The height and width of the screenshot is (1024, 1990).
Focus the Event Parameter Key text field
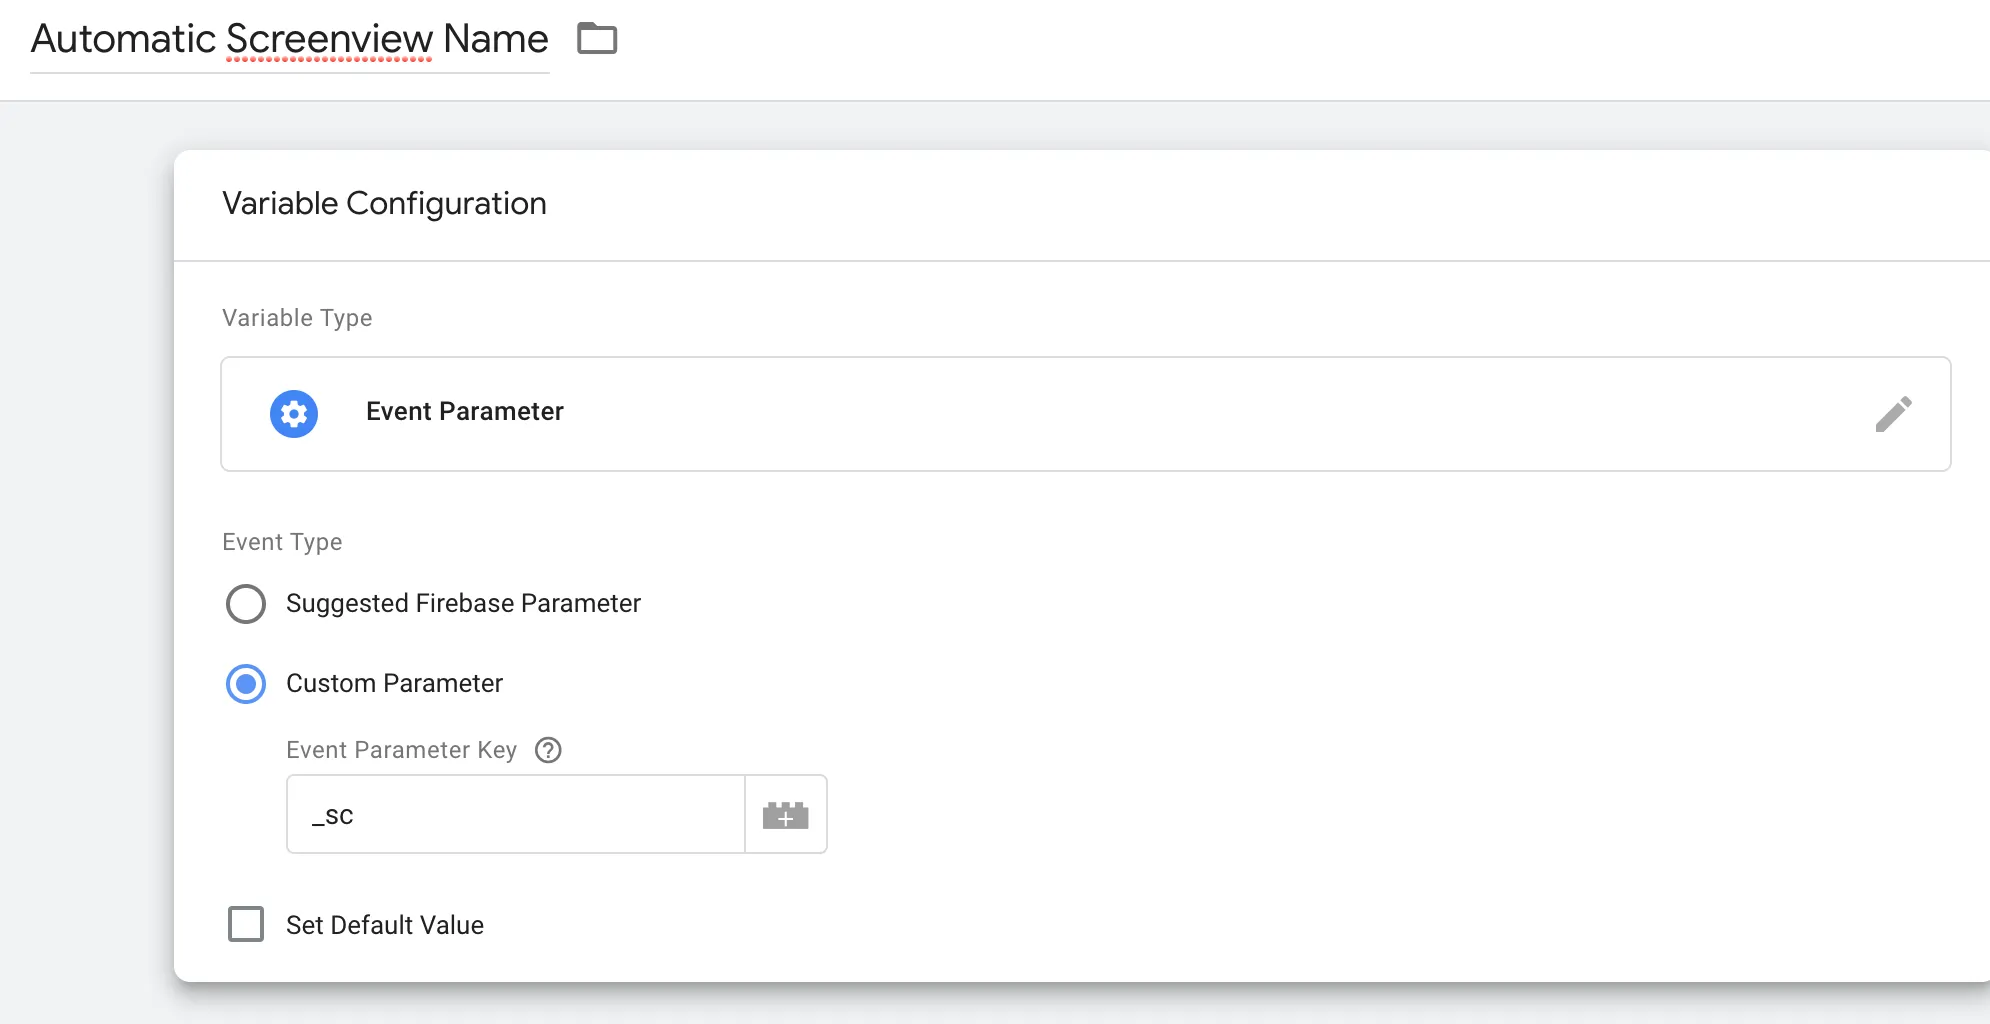tap(515, 815)
